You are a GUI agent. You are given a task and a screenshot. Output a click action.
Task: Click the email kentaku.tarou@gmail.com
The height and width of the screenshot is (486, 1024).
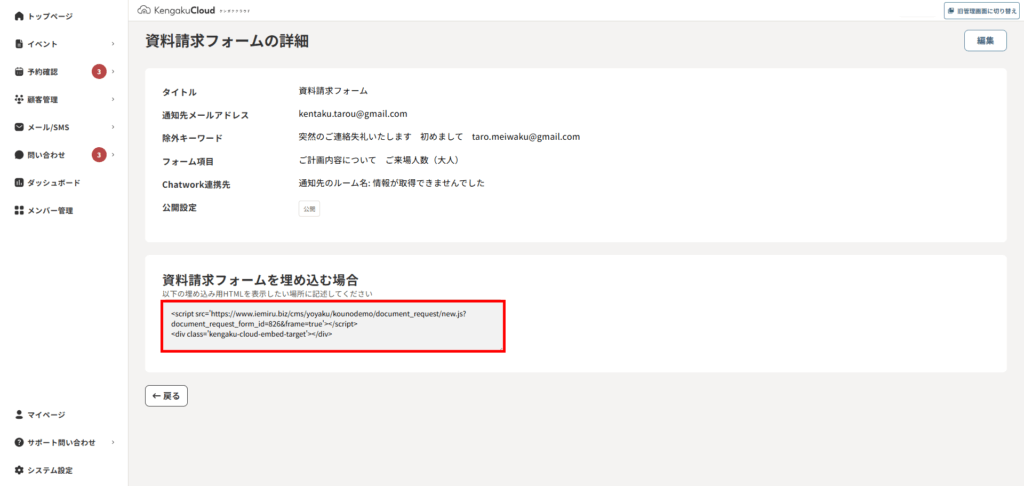(353, 114)
